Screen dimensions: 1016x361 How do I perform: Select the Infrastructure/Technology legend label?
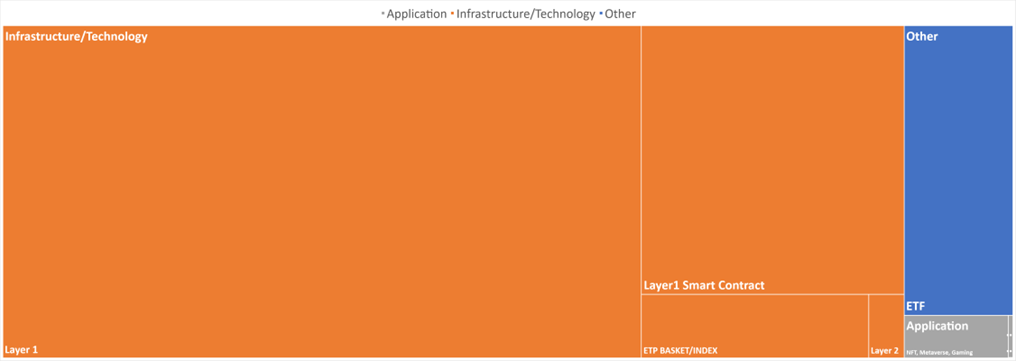coord(526,14)
